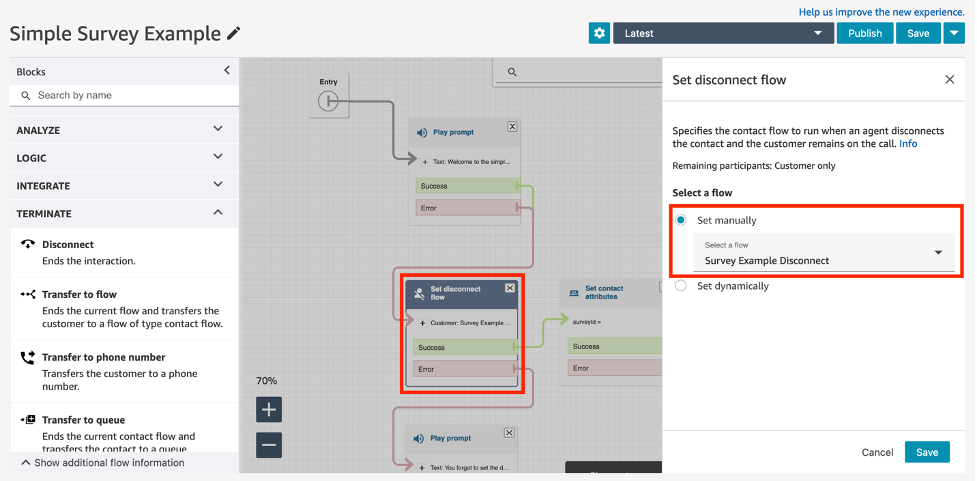Save the disconnect flow settings in panel

pyautogui.click(x=927, y=452)
